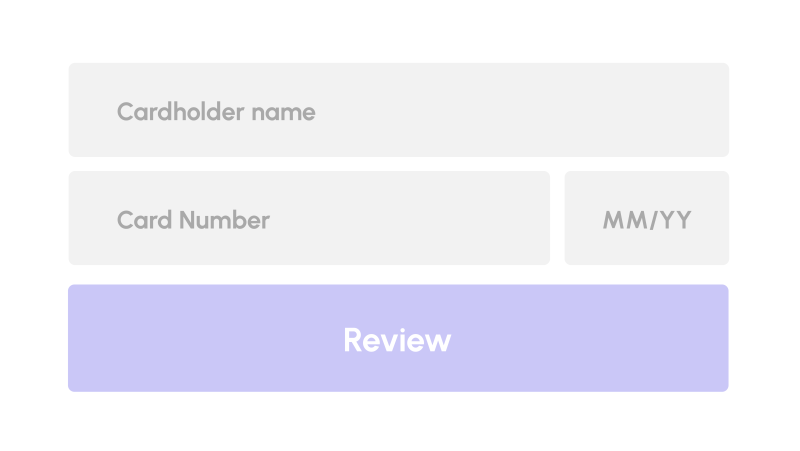Place cursor in Card Number box
The image size is (800, 451).
[x=309, y=218]
